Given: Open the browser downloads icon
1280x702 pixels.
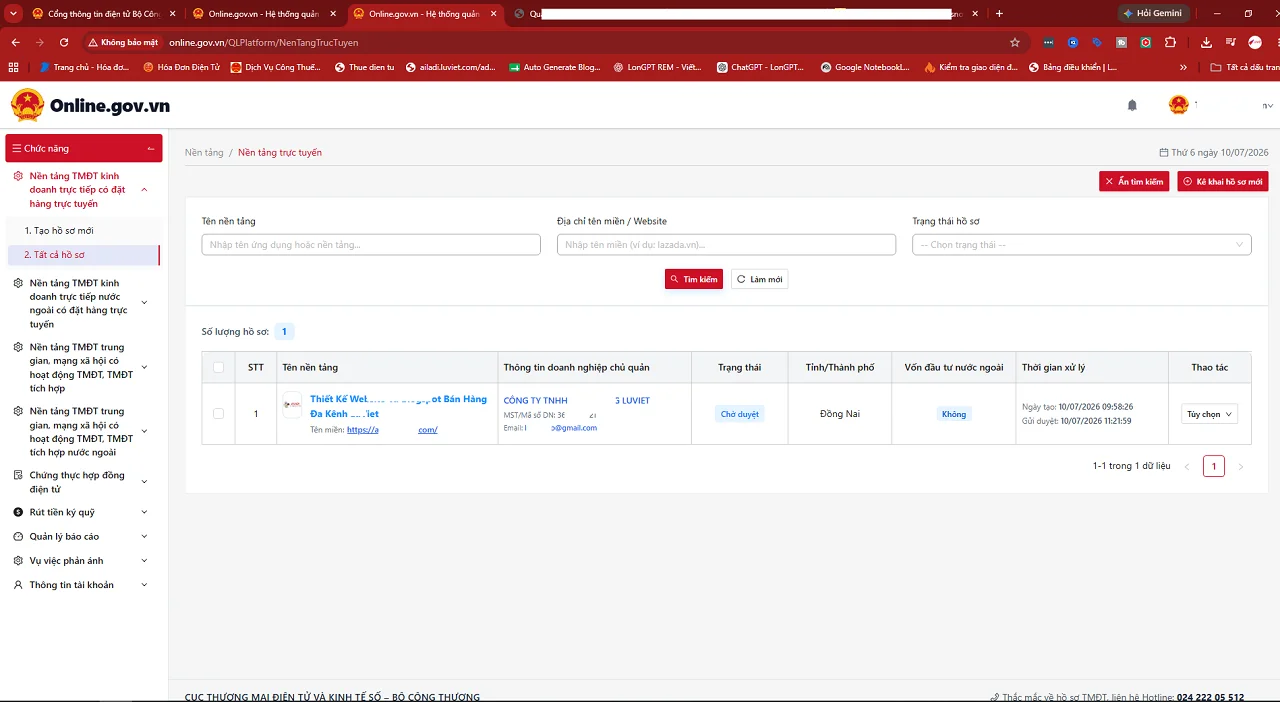Looking at the screenshot, I should click(1206, 43).
